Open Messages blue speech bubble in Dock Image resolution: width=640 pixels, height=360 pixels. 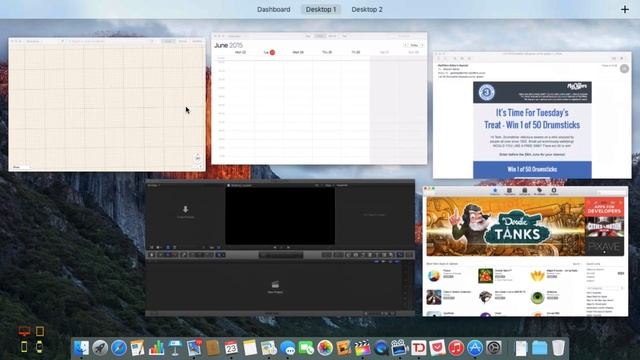click(x=288, y=348)
